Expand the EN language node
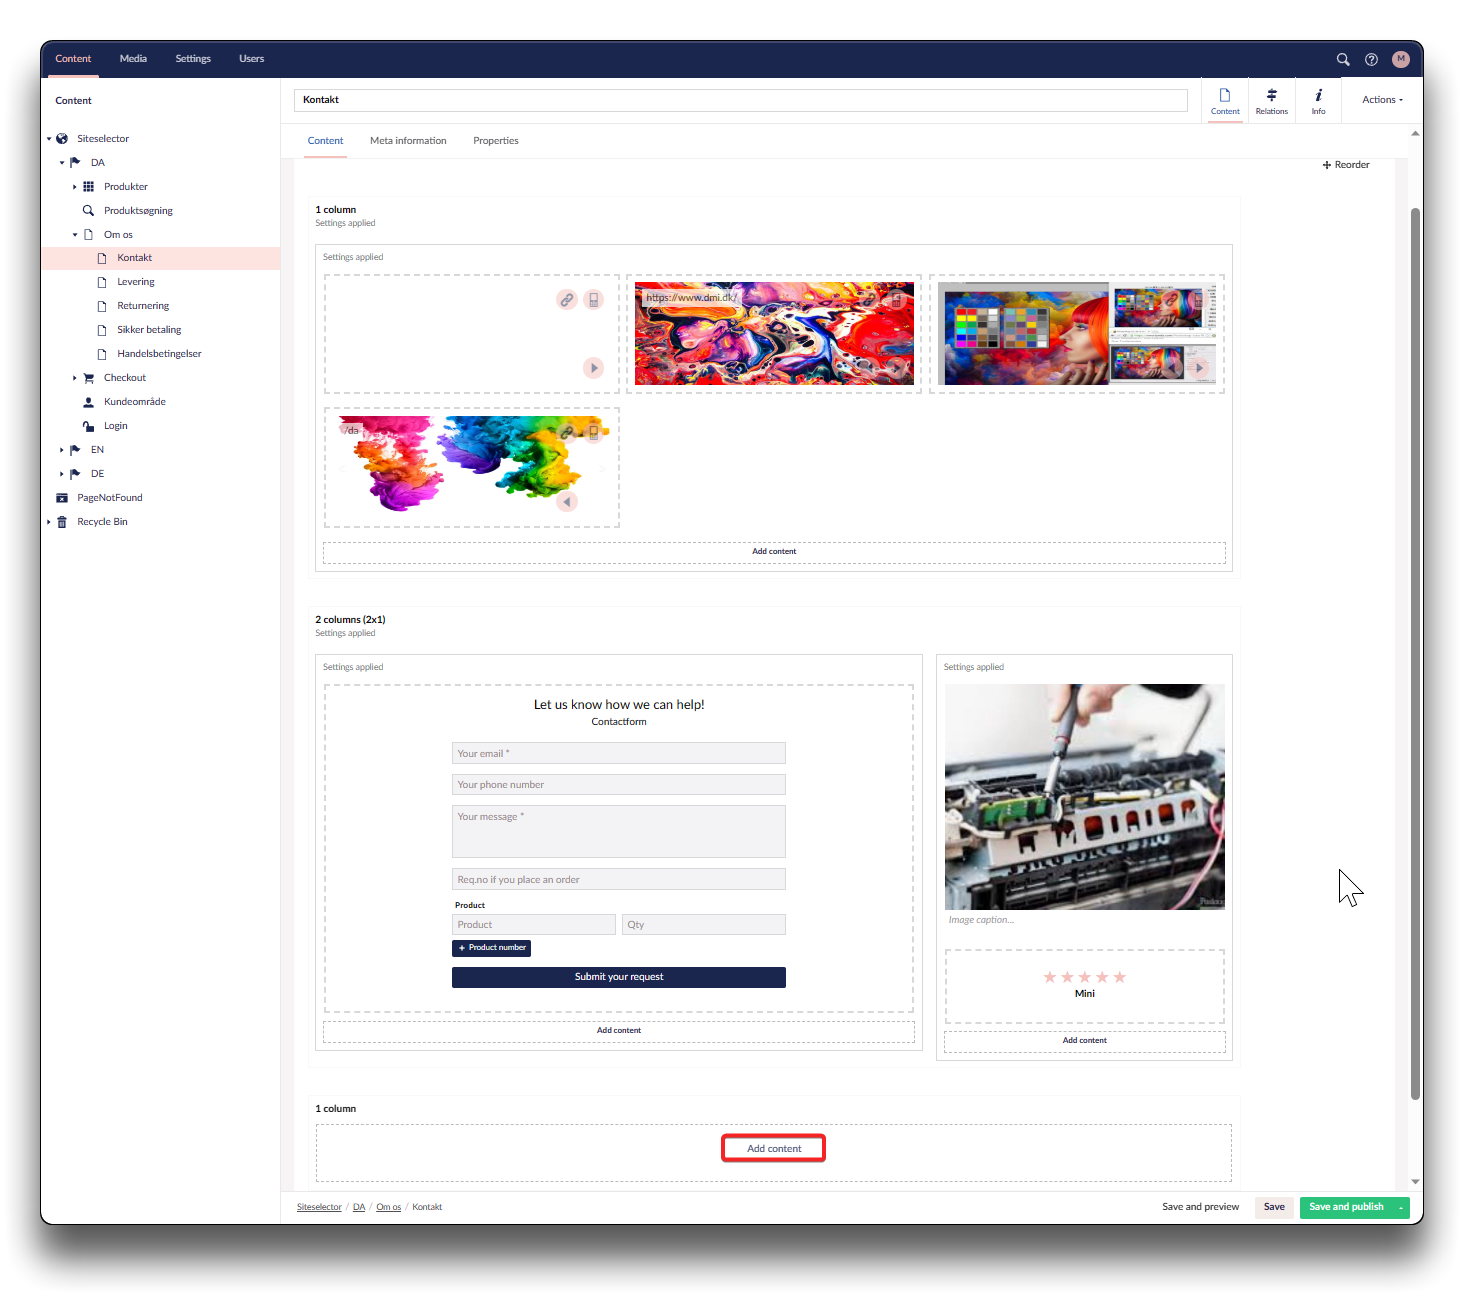1464x1297 pixels. tap(62, 450)
